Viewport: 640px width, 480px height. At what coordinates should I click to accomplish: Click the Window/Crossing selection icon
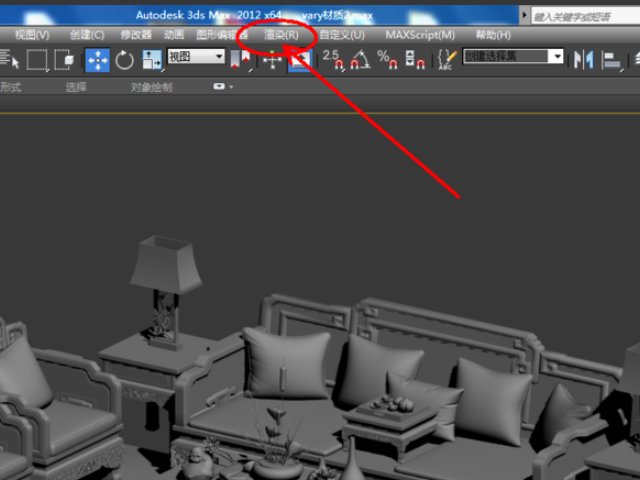65,60
